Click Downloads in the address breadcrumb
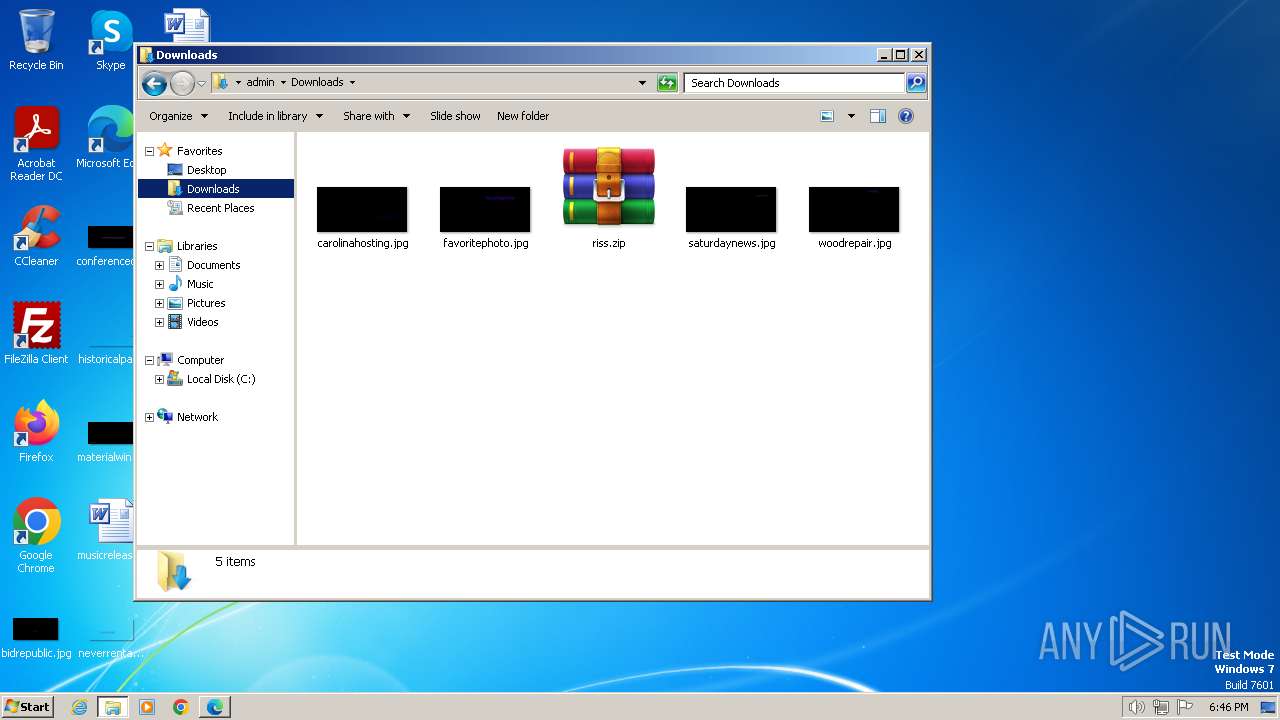The height and width of the screenshot is (720, 1280). pyautogui.click(x=317, y=83)
